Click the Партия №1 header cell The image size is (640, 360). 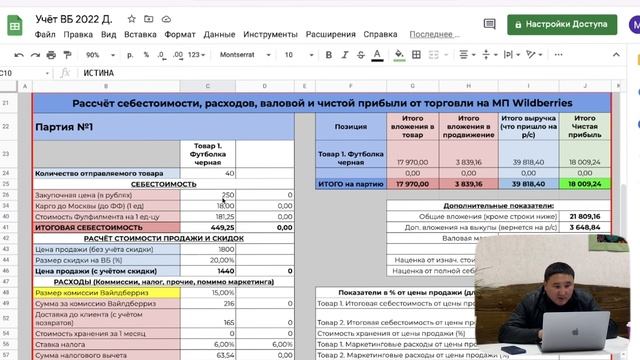164,127
